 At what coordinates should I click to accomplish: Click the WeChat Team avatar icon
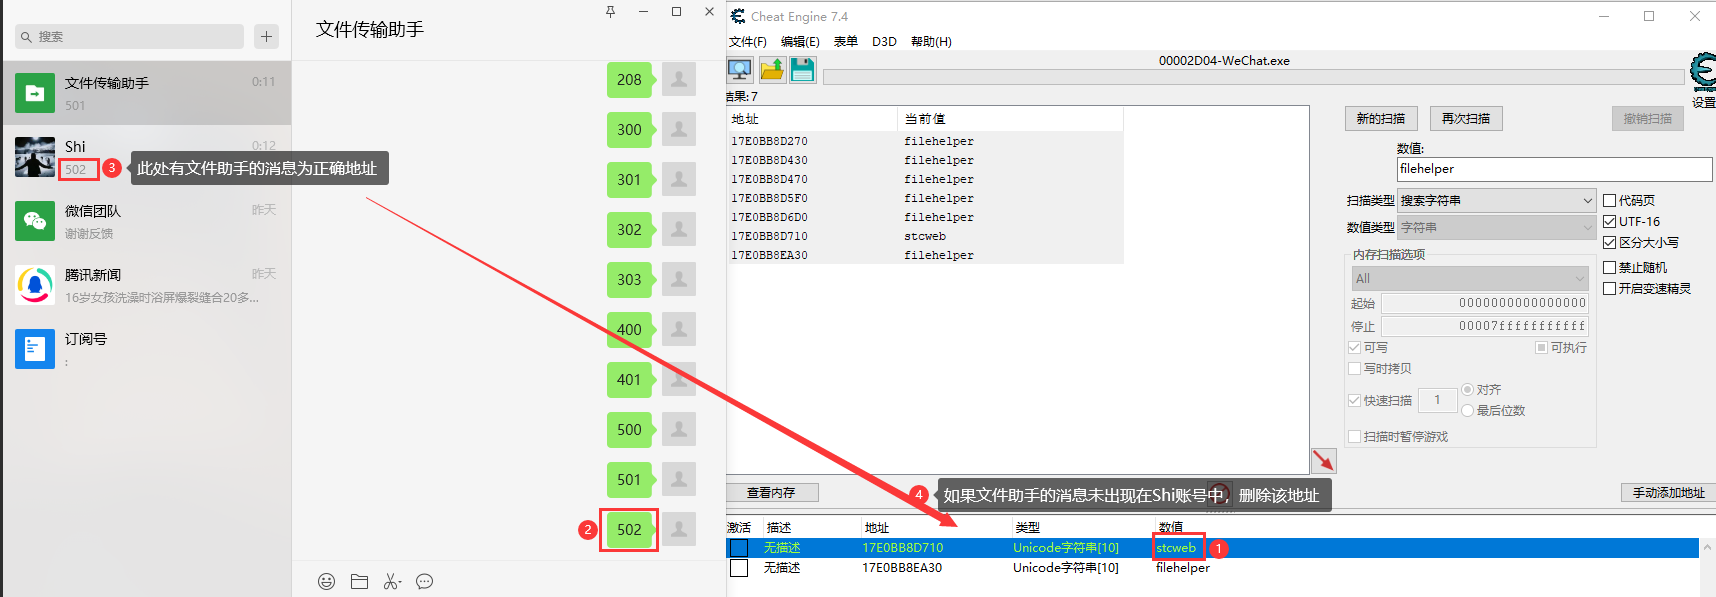click(x=35, y=221)
